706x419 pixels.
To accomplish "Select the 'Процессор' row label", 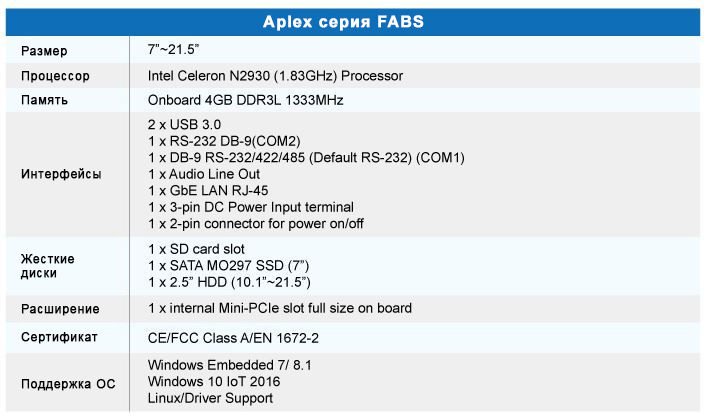I will click(x=55, y=76).
